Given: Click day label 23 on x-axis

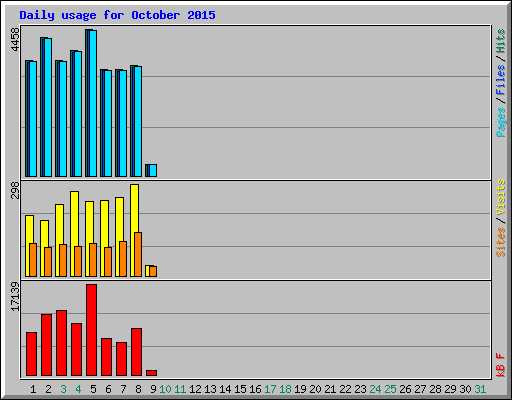Looking at the screenshot, I should pos(360,389).
